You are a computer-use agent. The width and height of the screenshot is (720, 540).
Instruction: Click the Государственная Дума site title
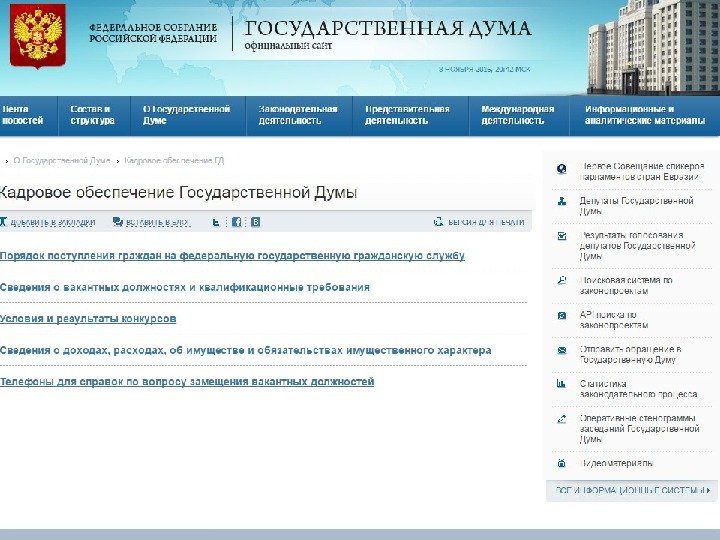pos(388,28)
